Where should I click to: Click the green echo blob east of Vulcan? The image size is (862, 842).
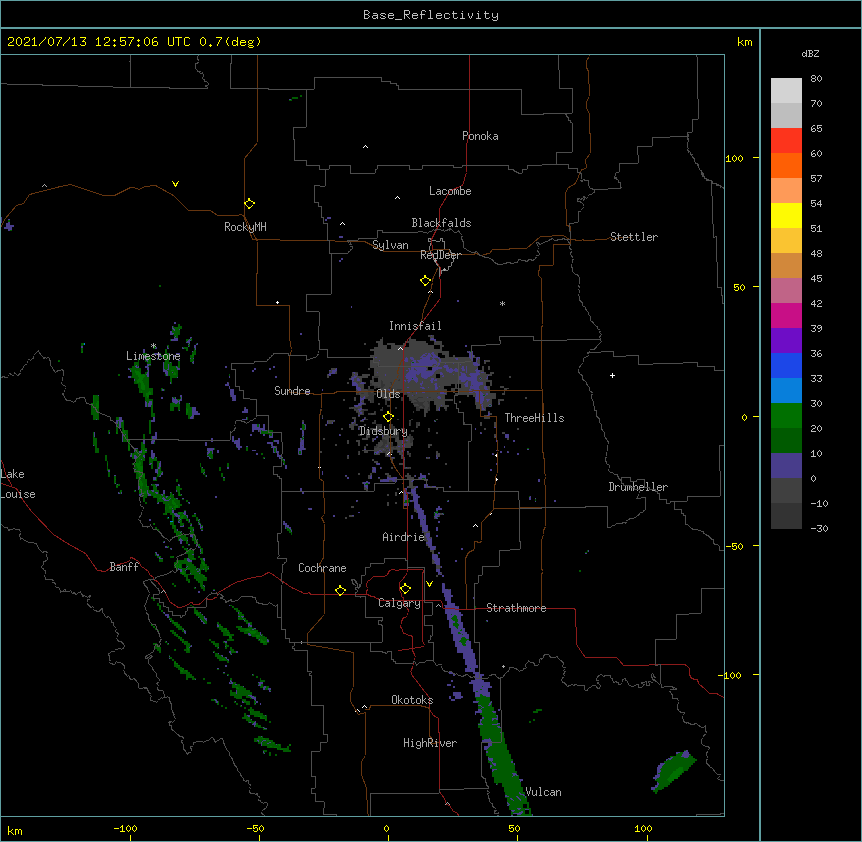[673, 771]
